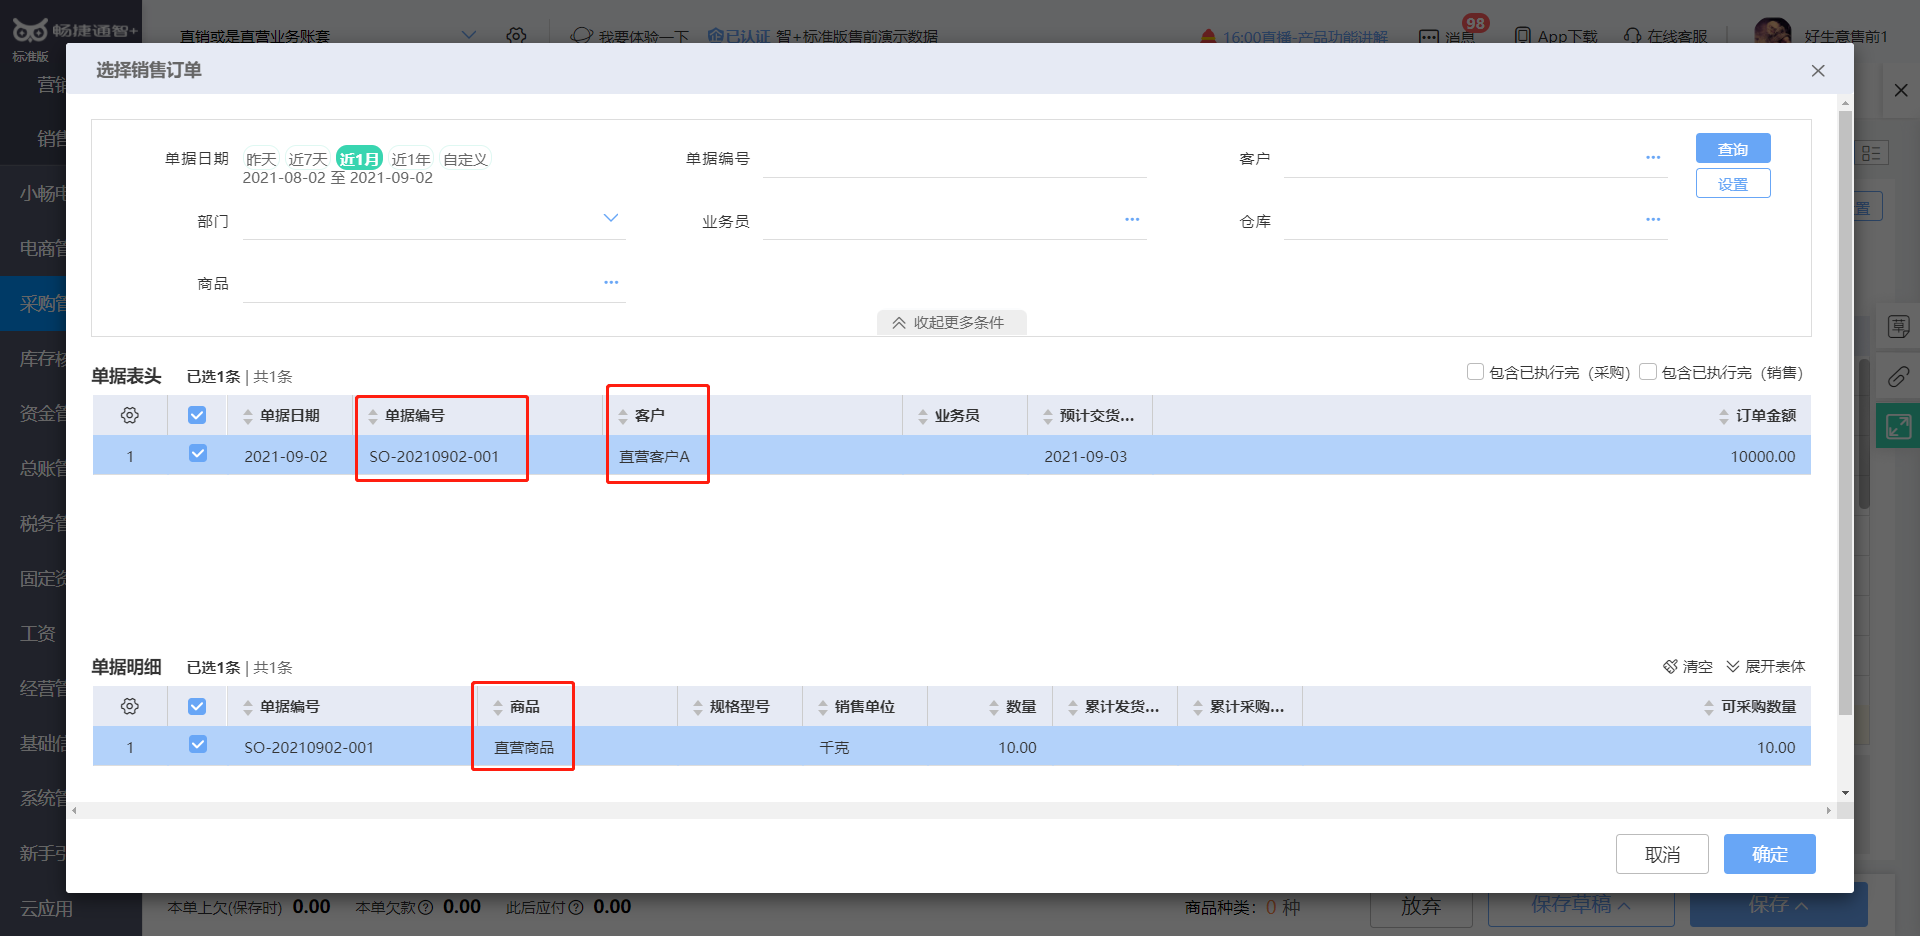Toggle select-all checkbox in detail table
Image resolution: width=1920 pixels, height=936 pixels.
(197, 706)
